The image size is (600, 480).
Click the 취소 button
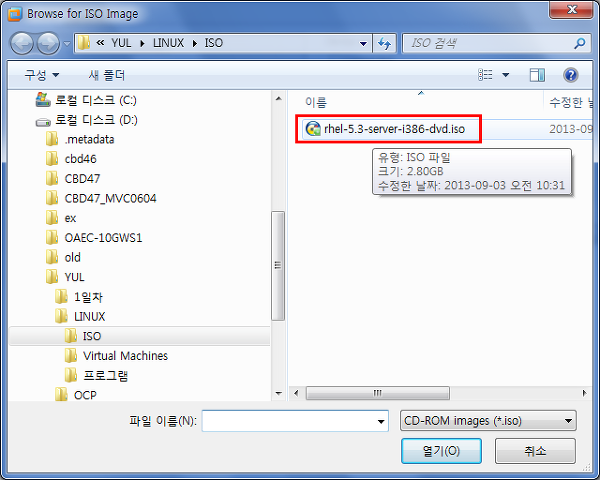click(535, 451)
